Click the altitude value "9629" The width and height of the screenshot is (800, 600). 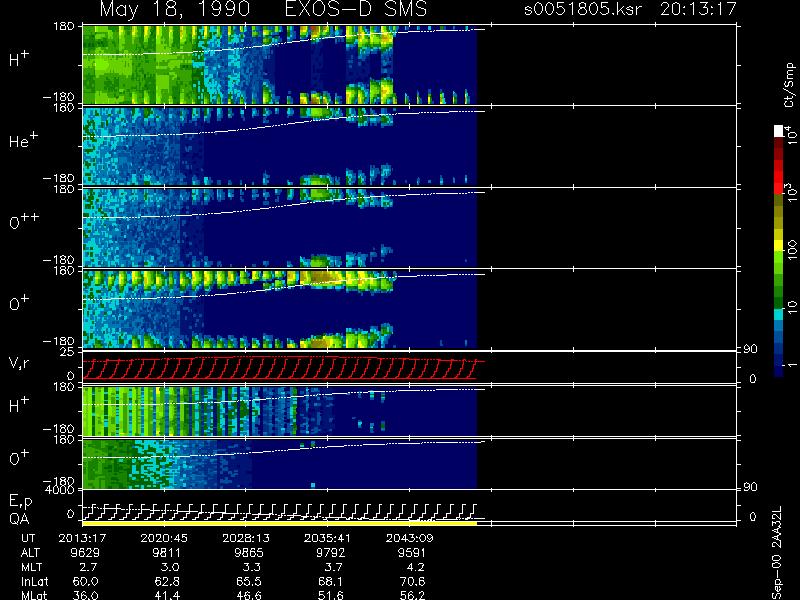click(85, 553)
